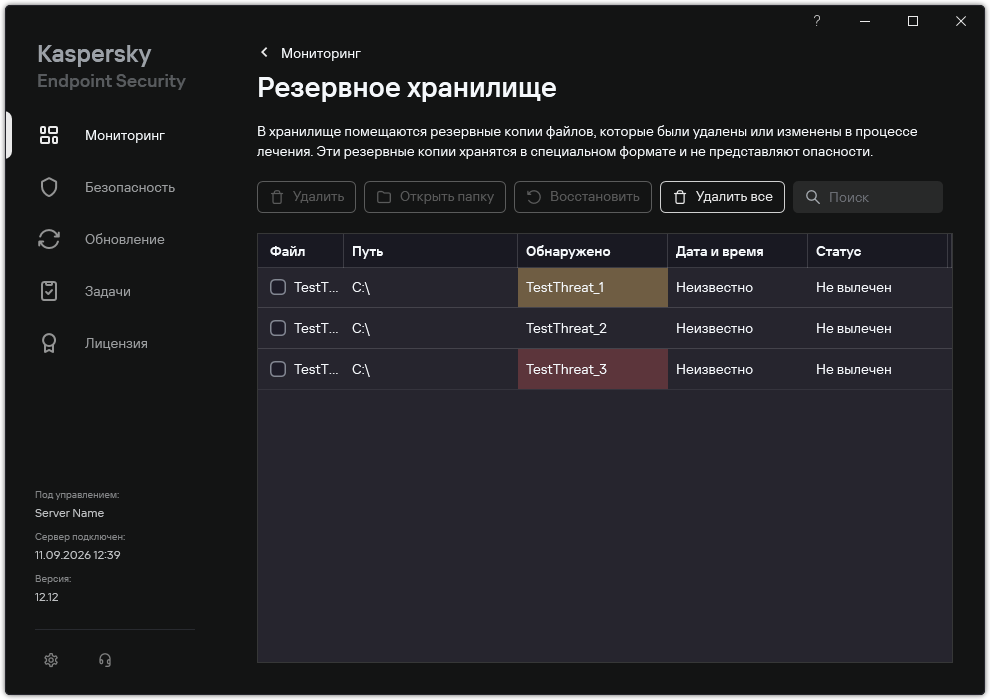Select the red-highlighted TestThreat_3 cell
The height and width of the screenshot is (700, 990).
tap(592, 369)
